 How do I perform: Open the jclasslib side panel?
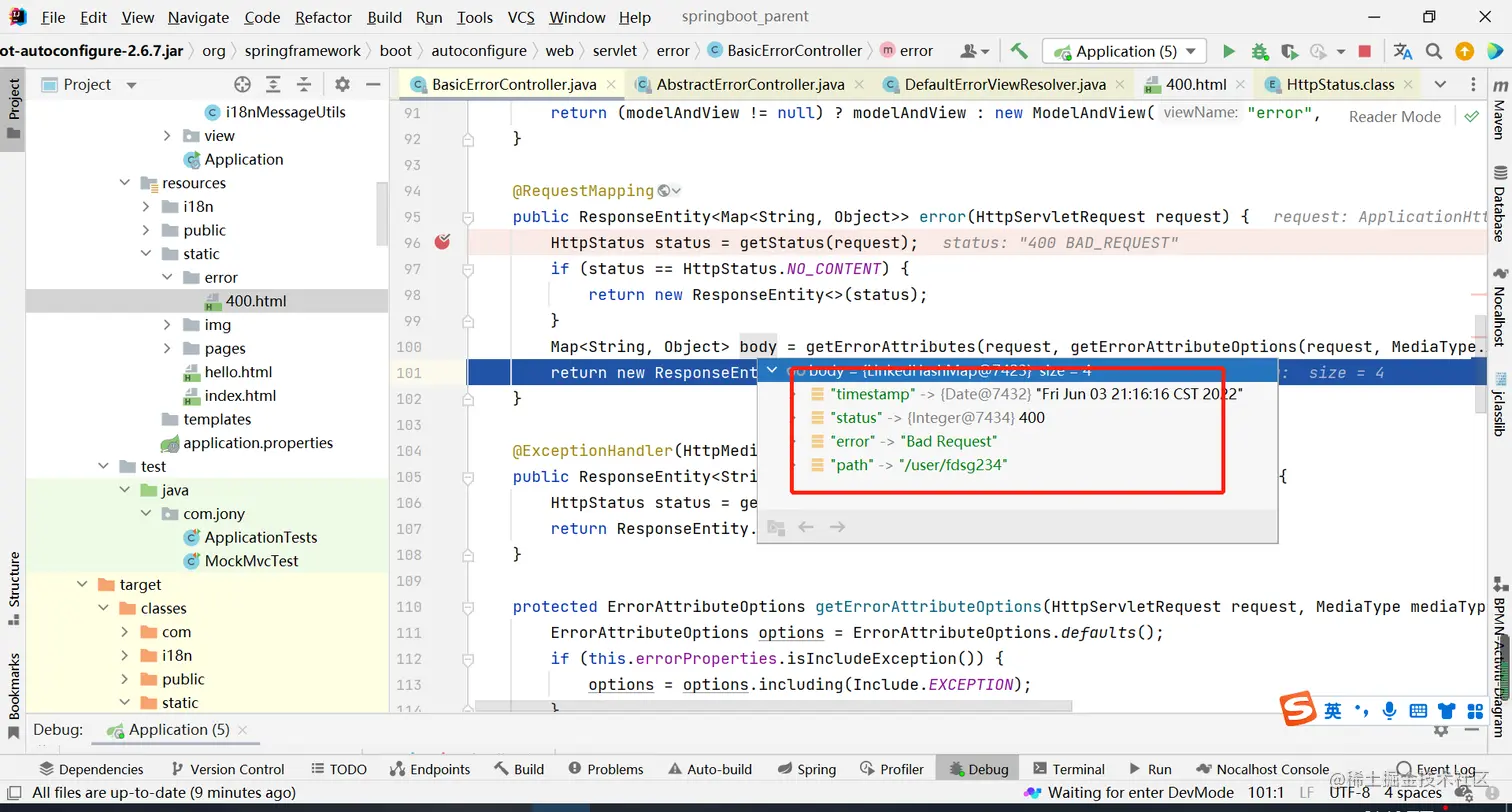pyautogui.click(x=1499, y=403)
